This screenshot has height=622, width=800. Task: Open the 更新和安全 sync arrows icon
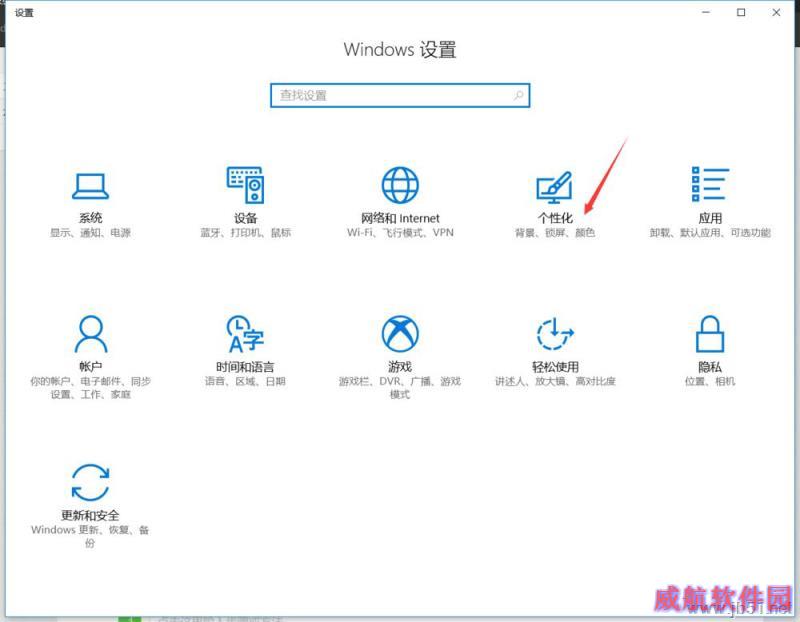click(x=90, y=482)
